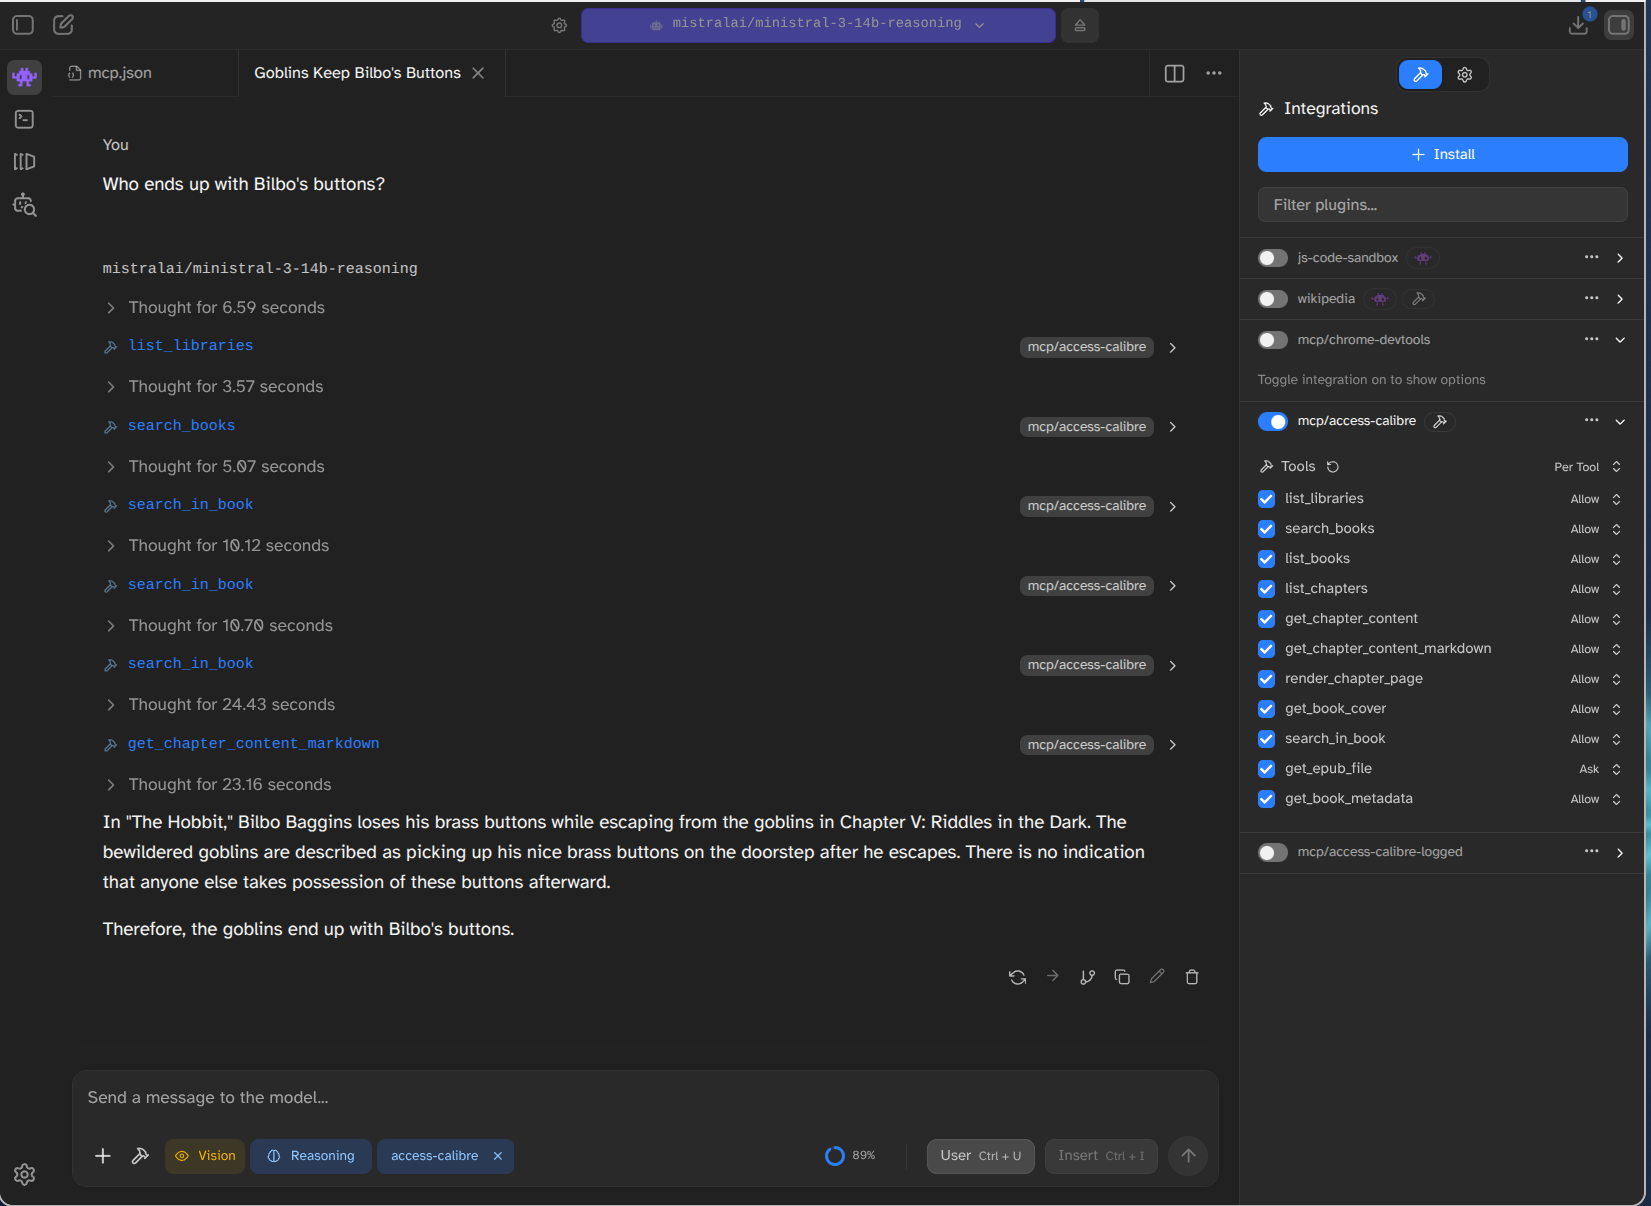Reset tools permissions icon next to Tools

1333,467
